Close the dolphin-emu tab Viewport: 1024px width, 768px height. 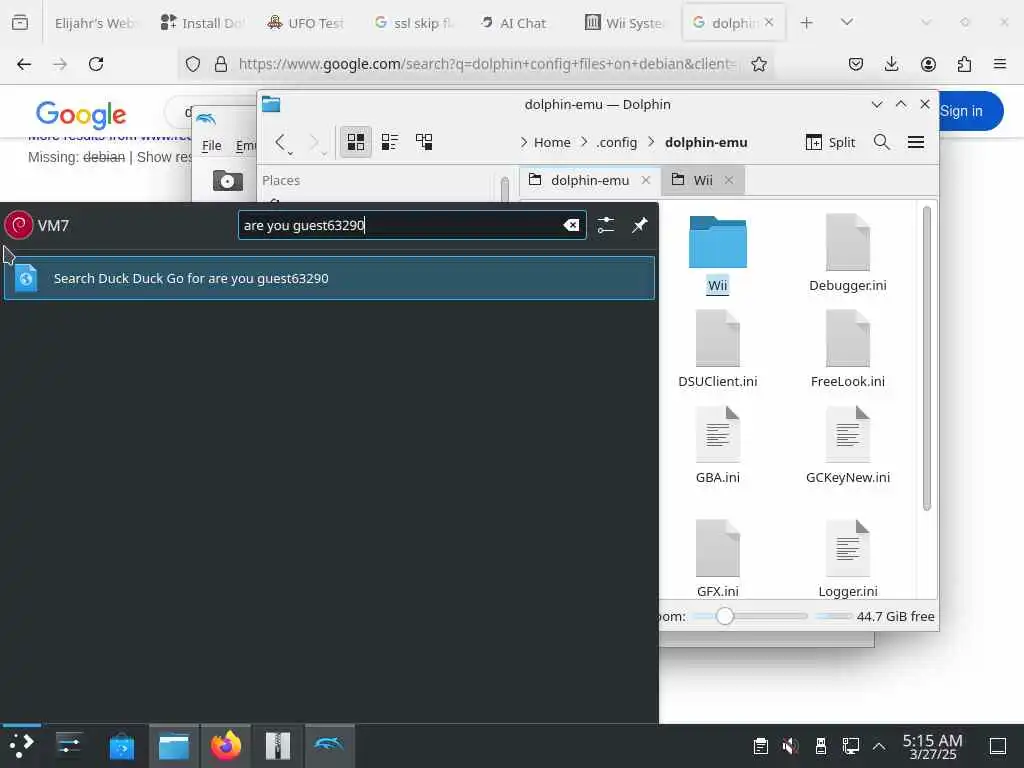[646, 180]
